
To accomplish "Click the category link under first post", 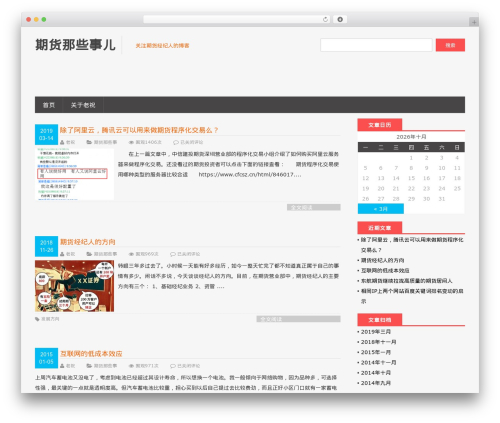I will coord(105,142).
